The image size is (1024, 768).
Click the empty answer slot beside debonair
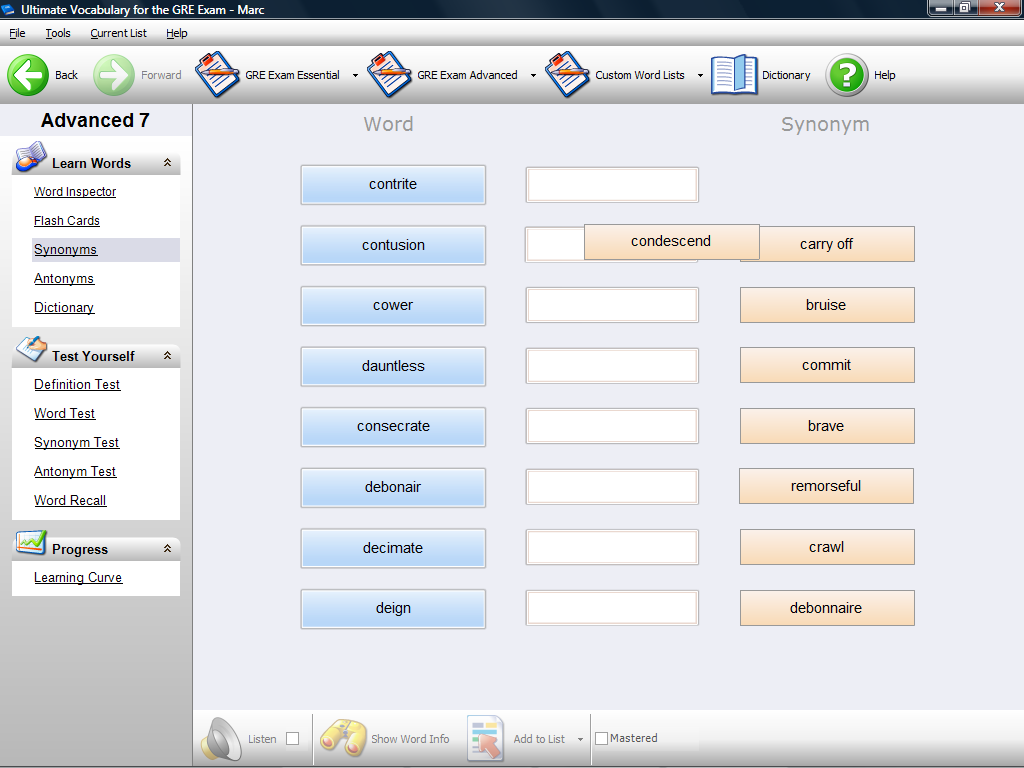pos(612,487)
